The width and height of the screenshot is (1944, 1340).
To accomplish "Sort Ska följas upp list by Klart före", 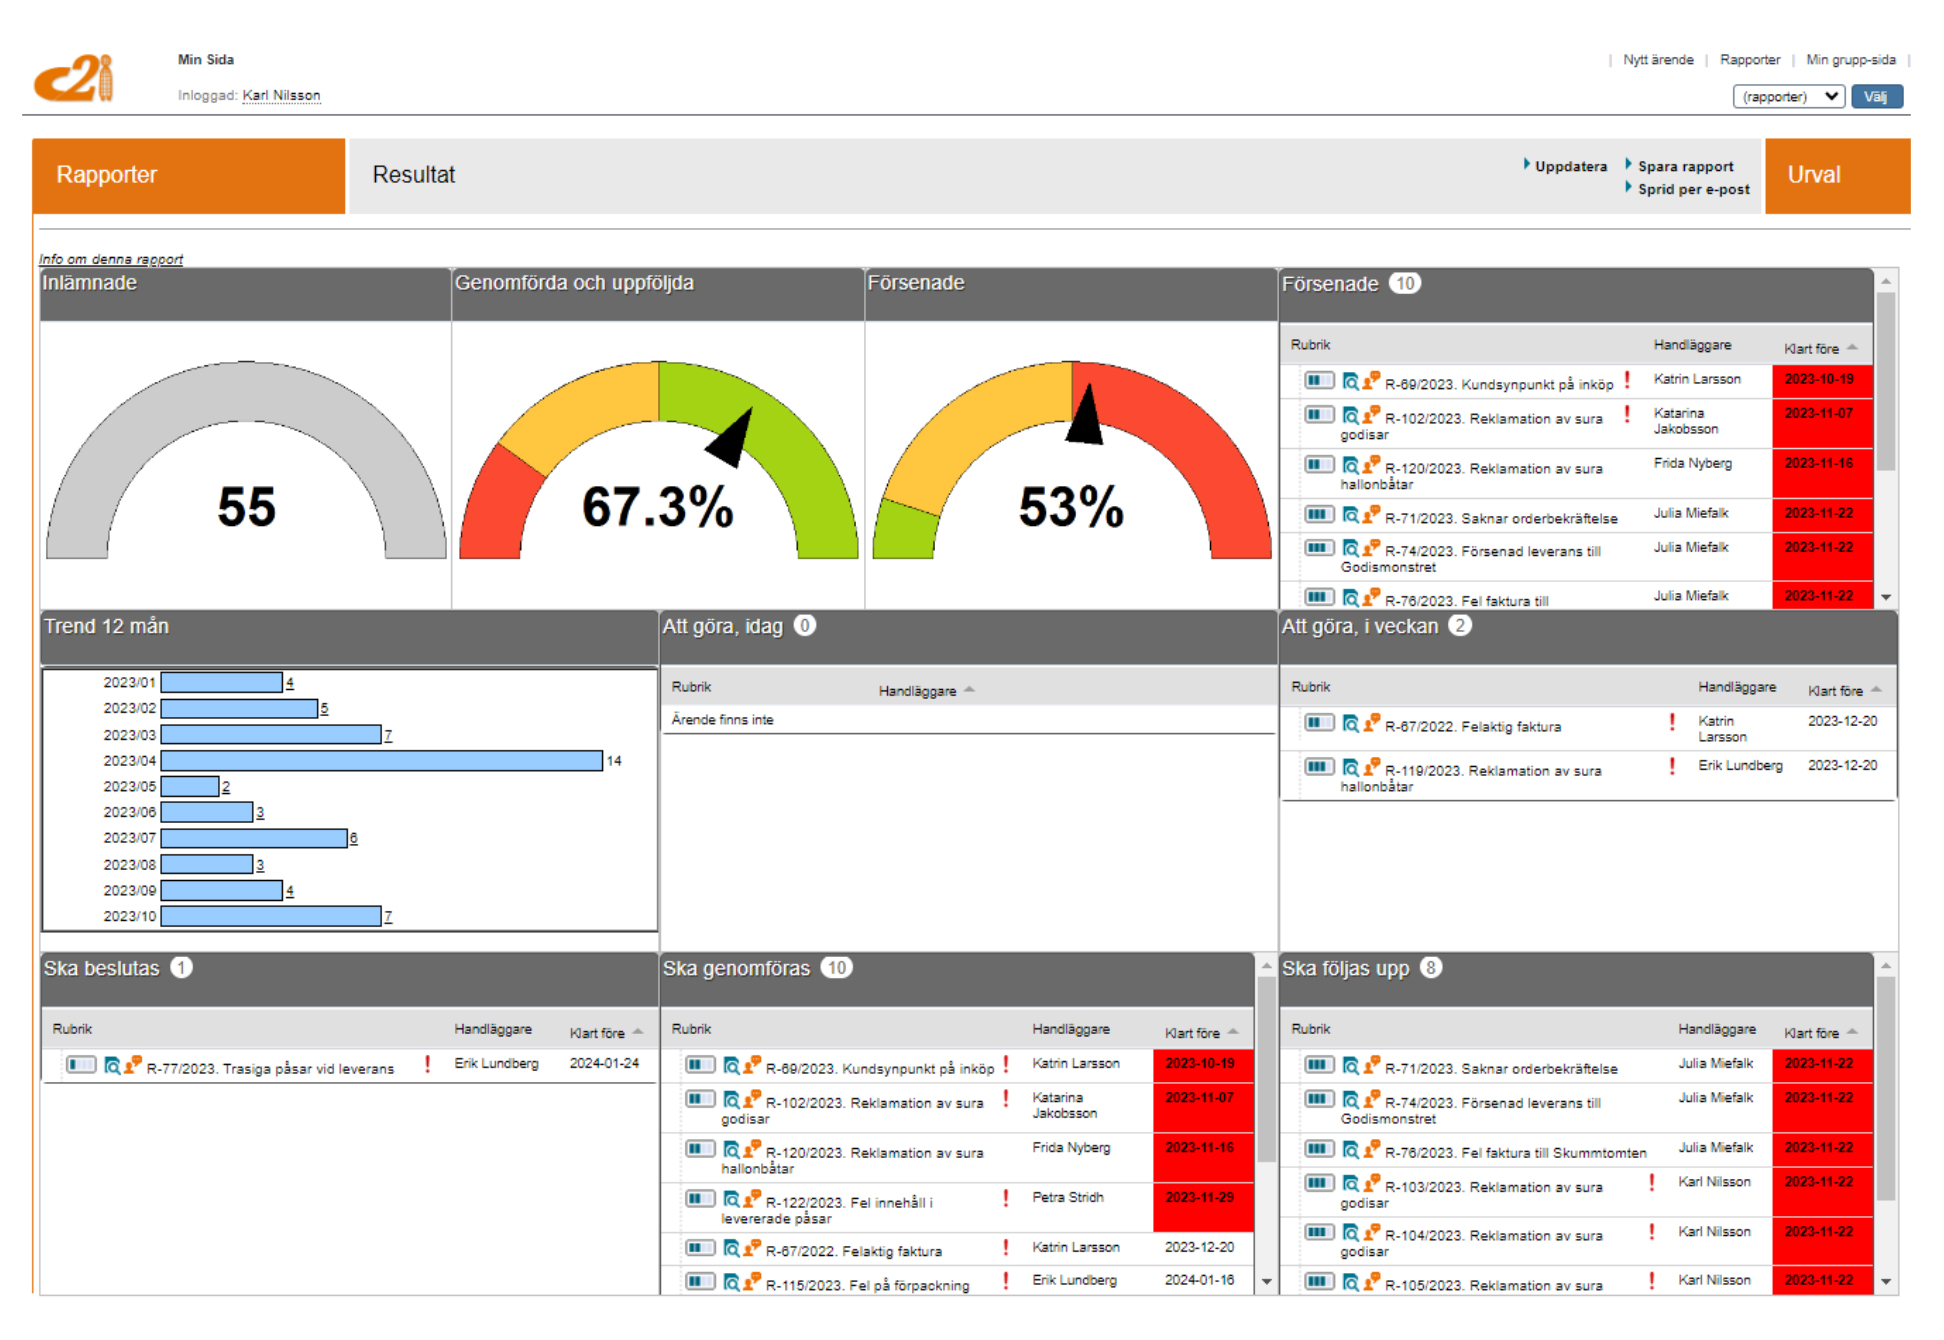I will [x=1820, y=1032].
